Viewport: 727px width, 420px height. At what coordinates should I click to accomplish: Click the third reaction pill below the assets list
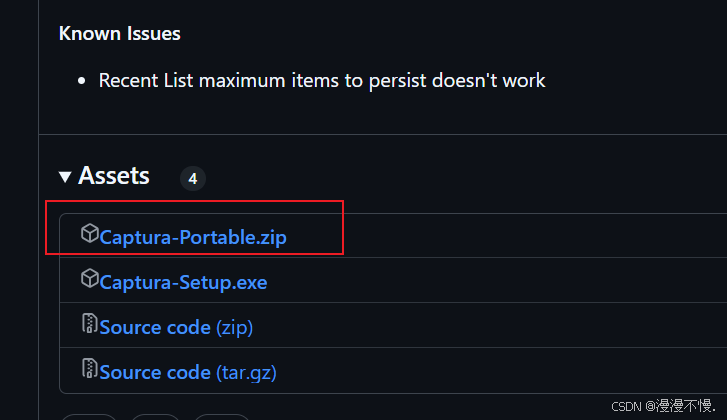tap(222, 417)
